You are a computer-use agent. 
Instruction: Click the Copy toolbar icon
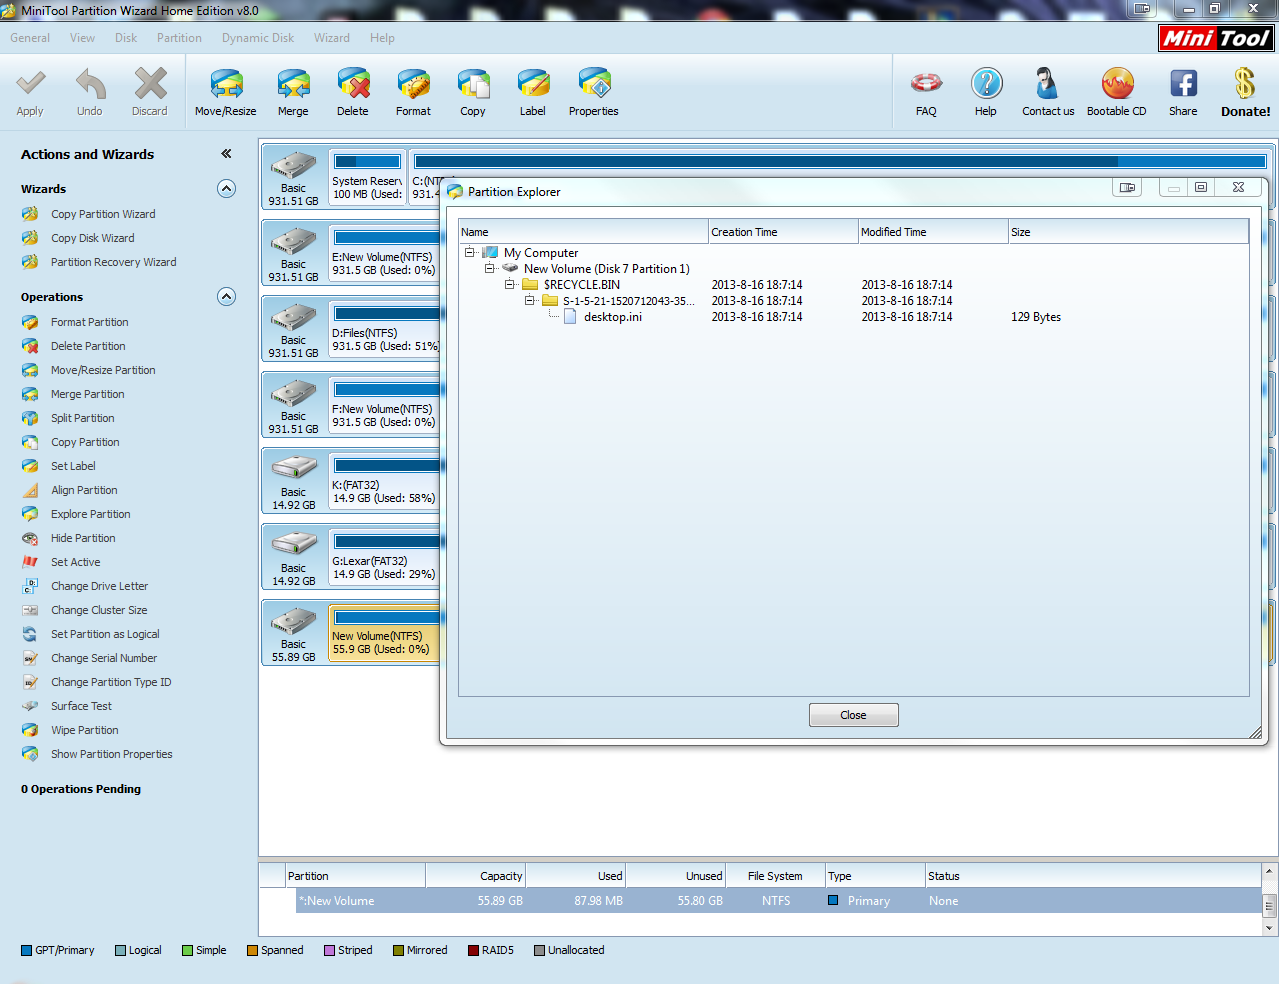(473, 85)
